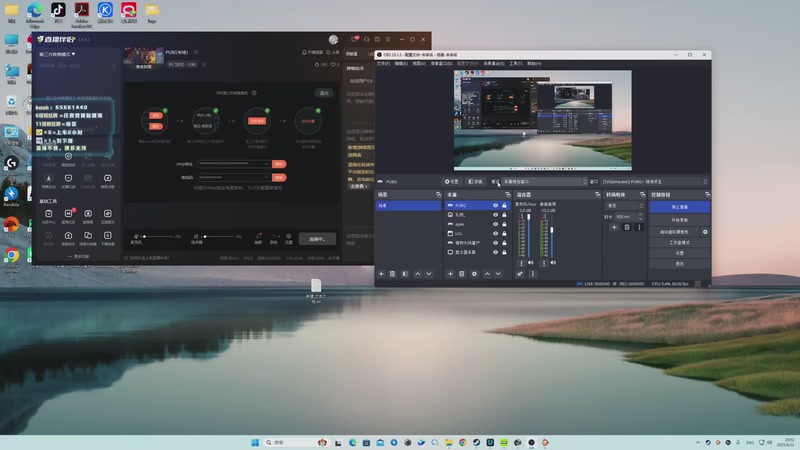The image size is (800, 450).
Task: Open virtual camera settings gear in controls
Action: point(705,232)
